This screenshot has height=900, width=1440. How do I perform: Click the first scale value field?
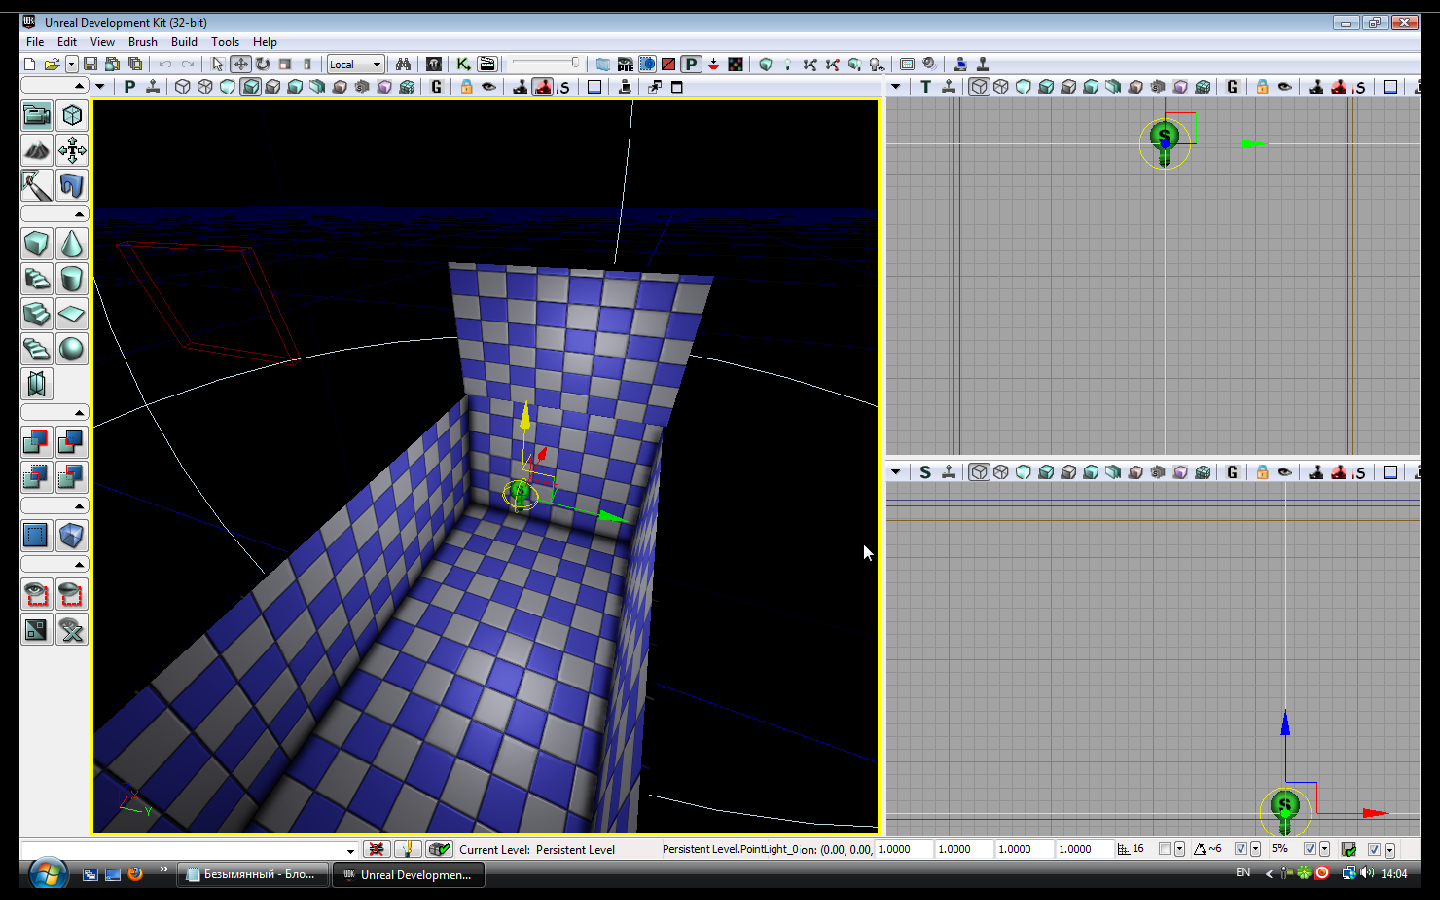pyautogui.click(x=903, y=849)
